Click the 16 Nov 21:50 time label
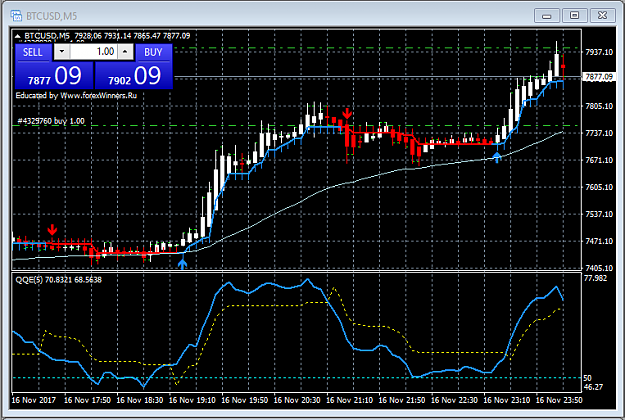 (x=402, y=400)
